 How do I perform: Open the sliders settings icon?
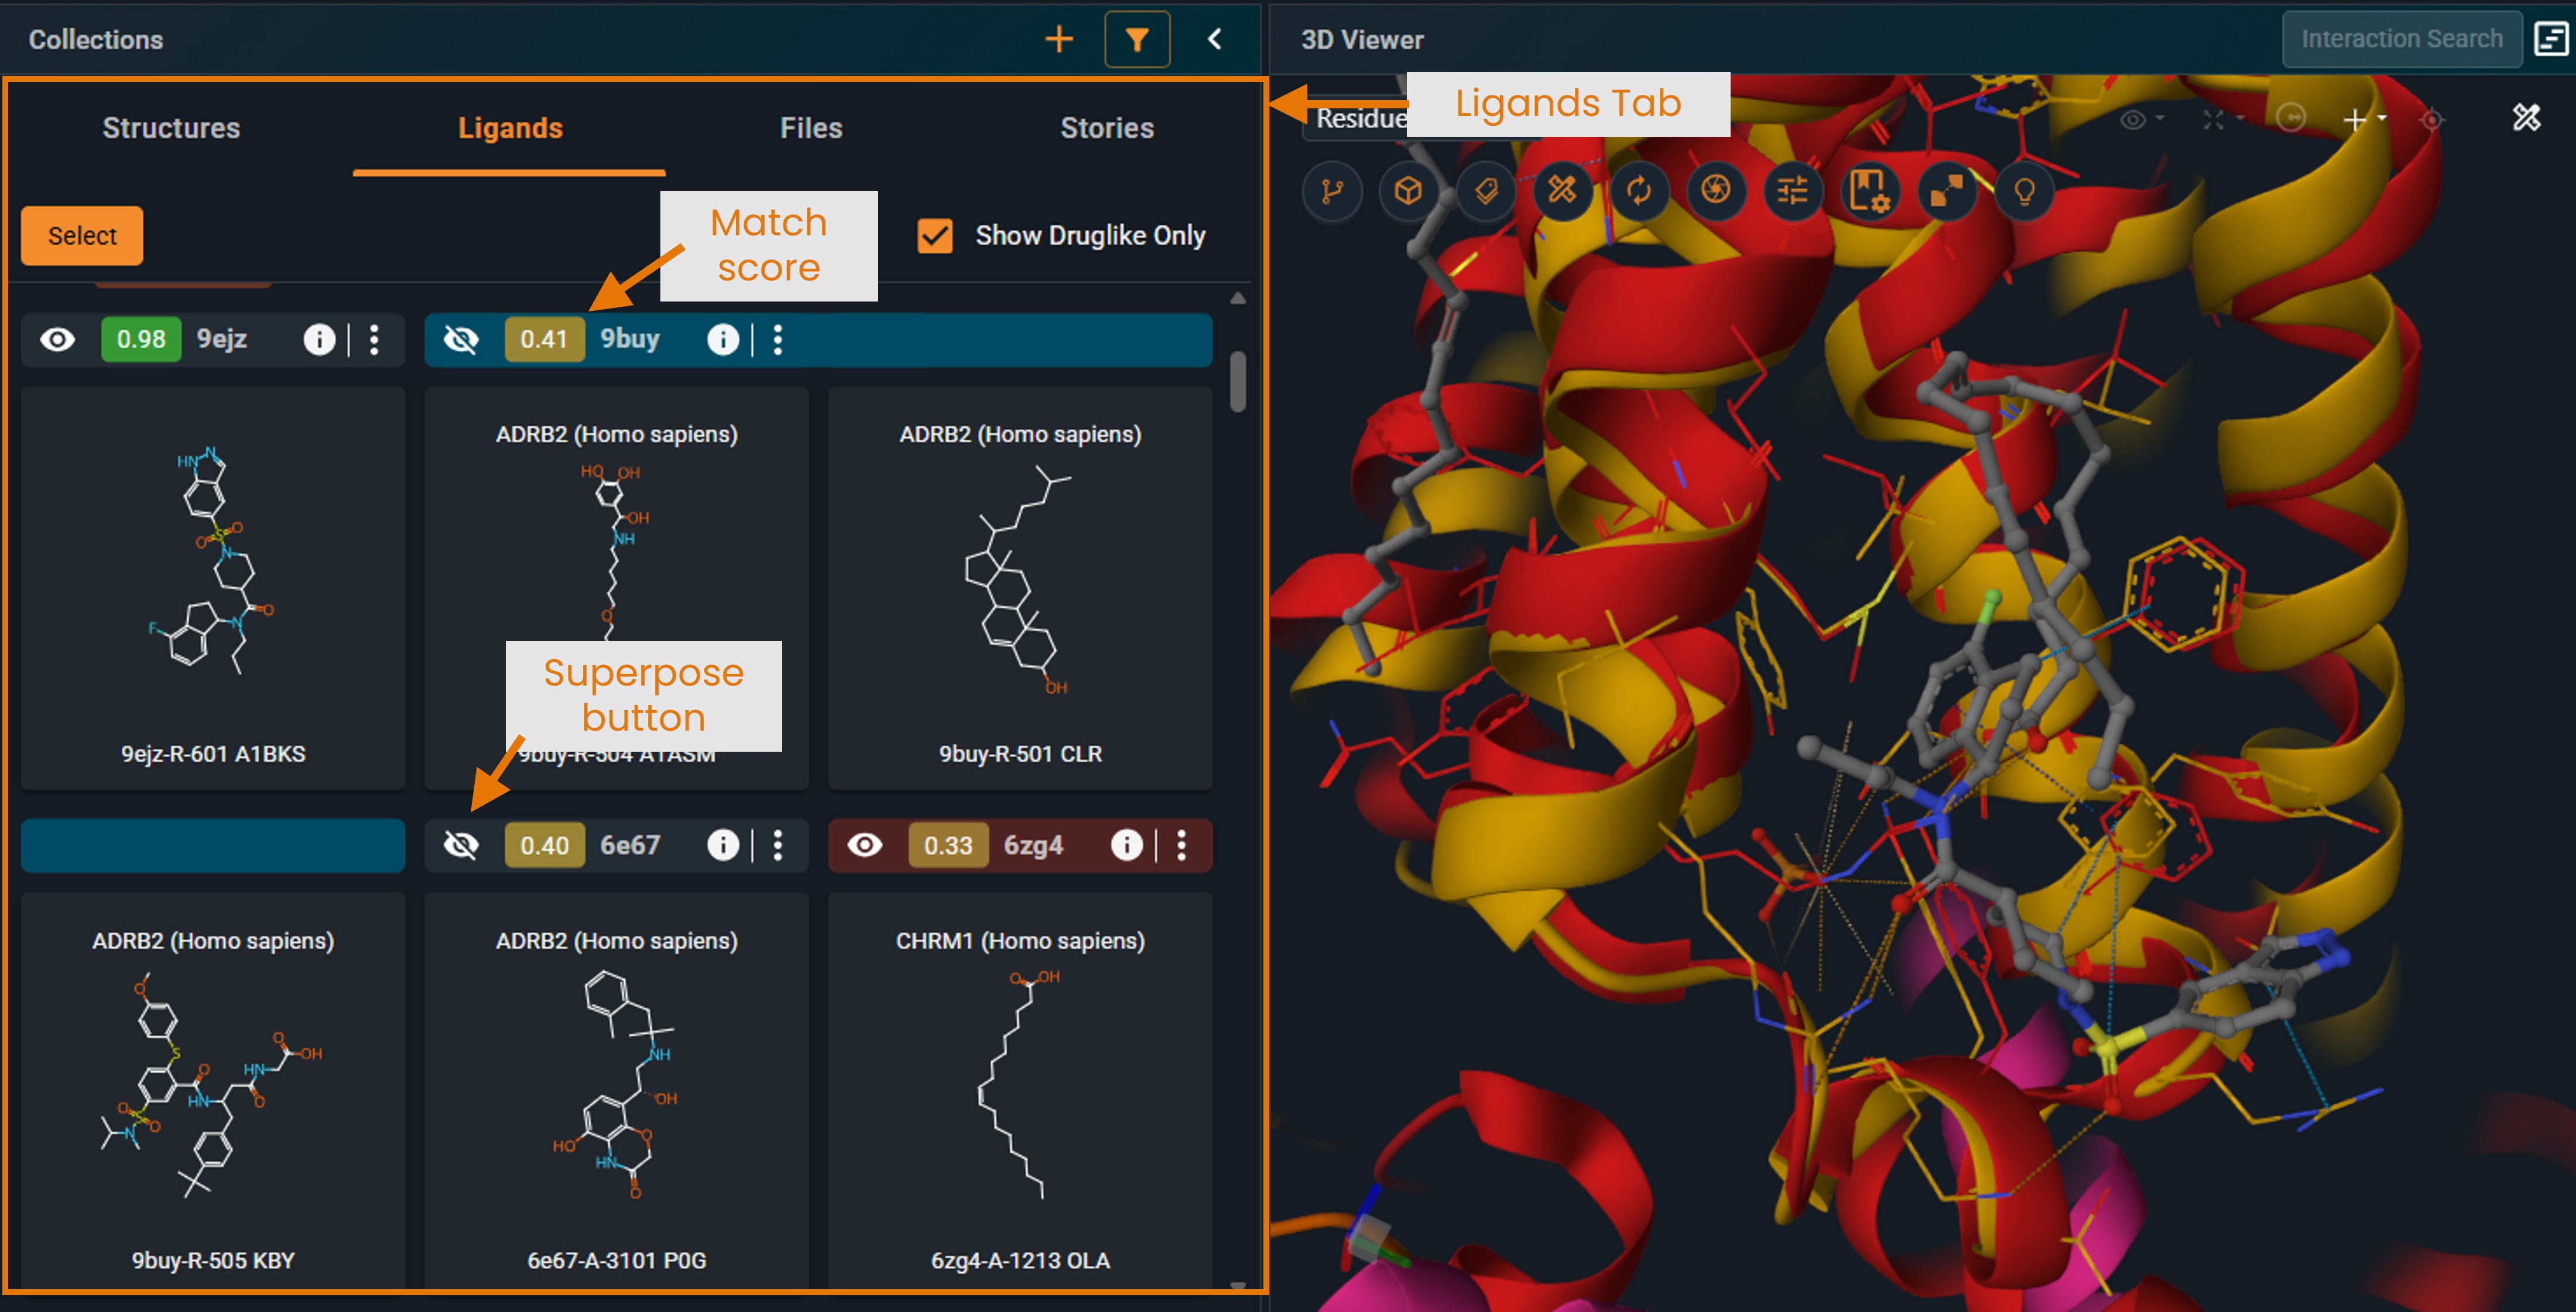[1792, 190]
